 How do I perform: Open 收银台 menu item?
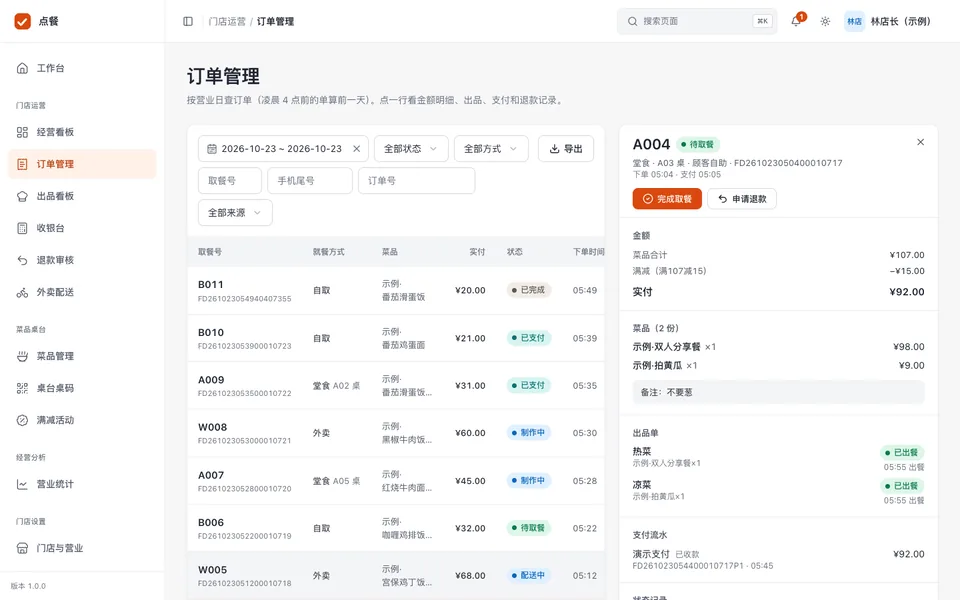coord(82,228)
